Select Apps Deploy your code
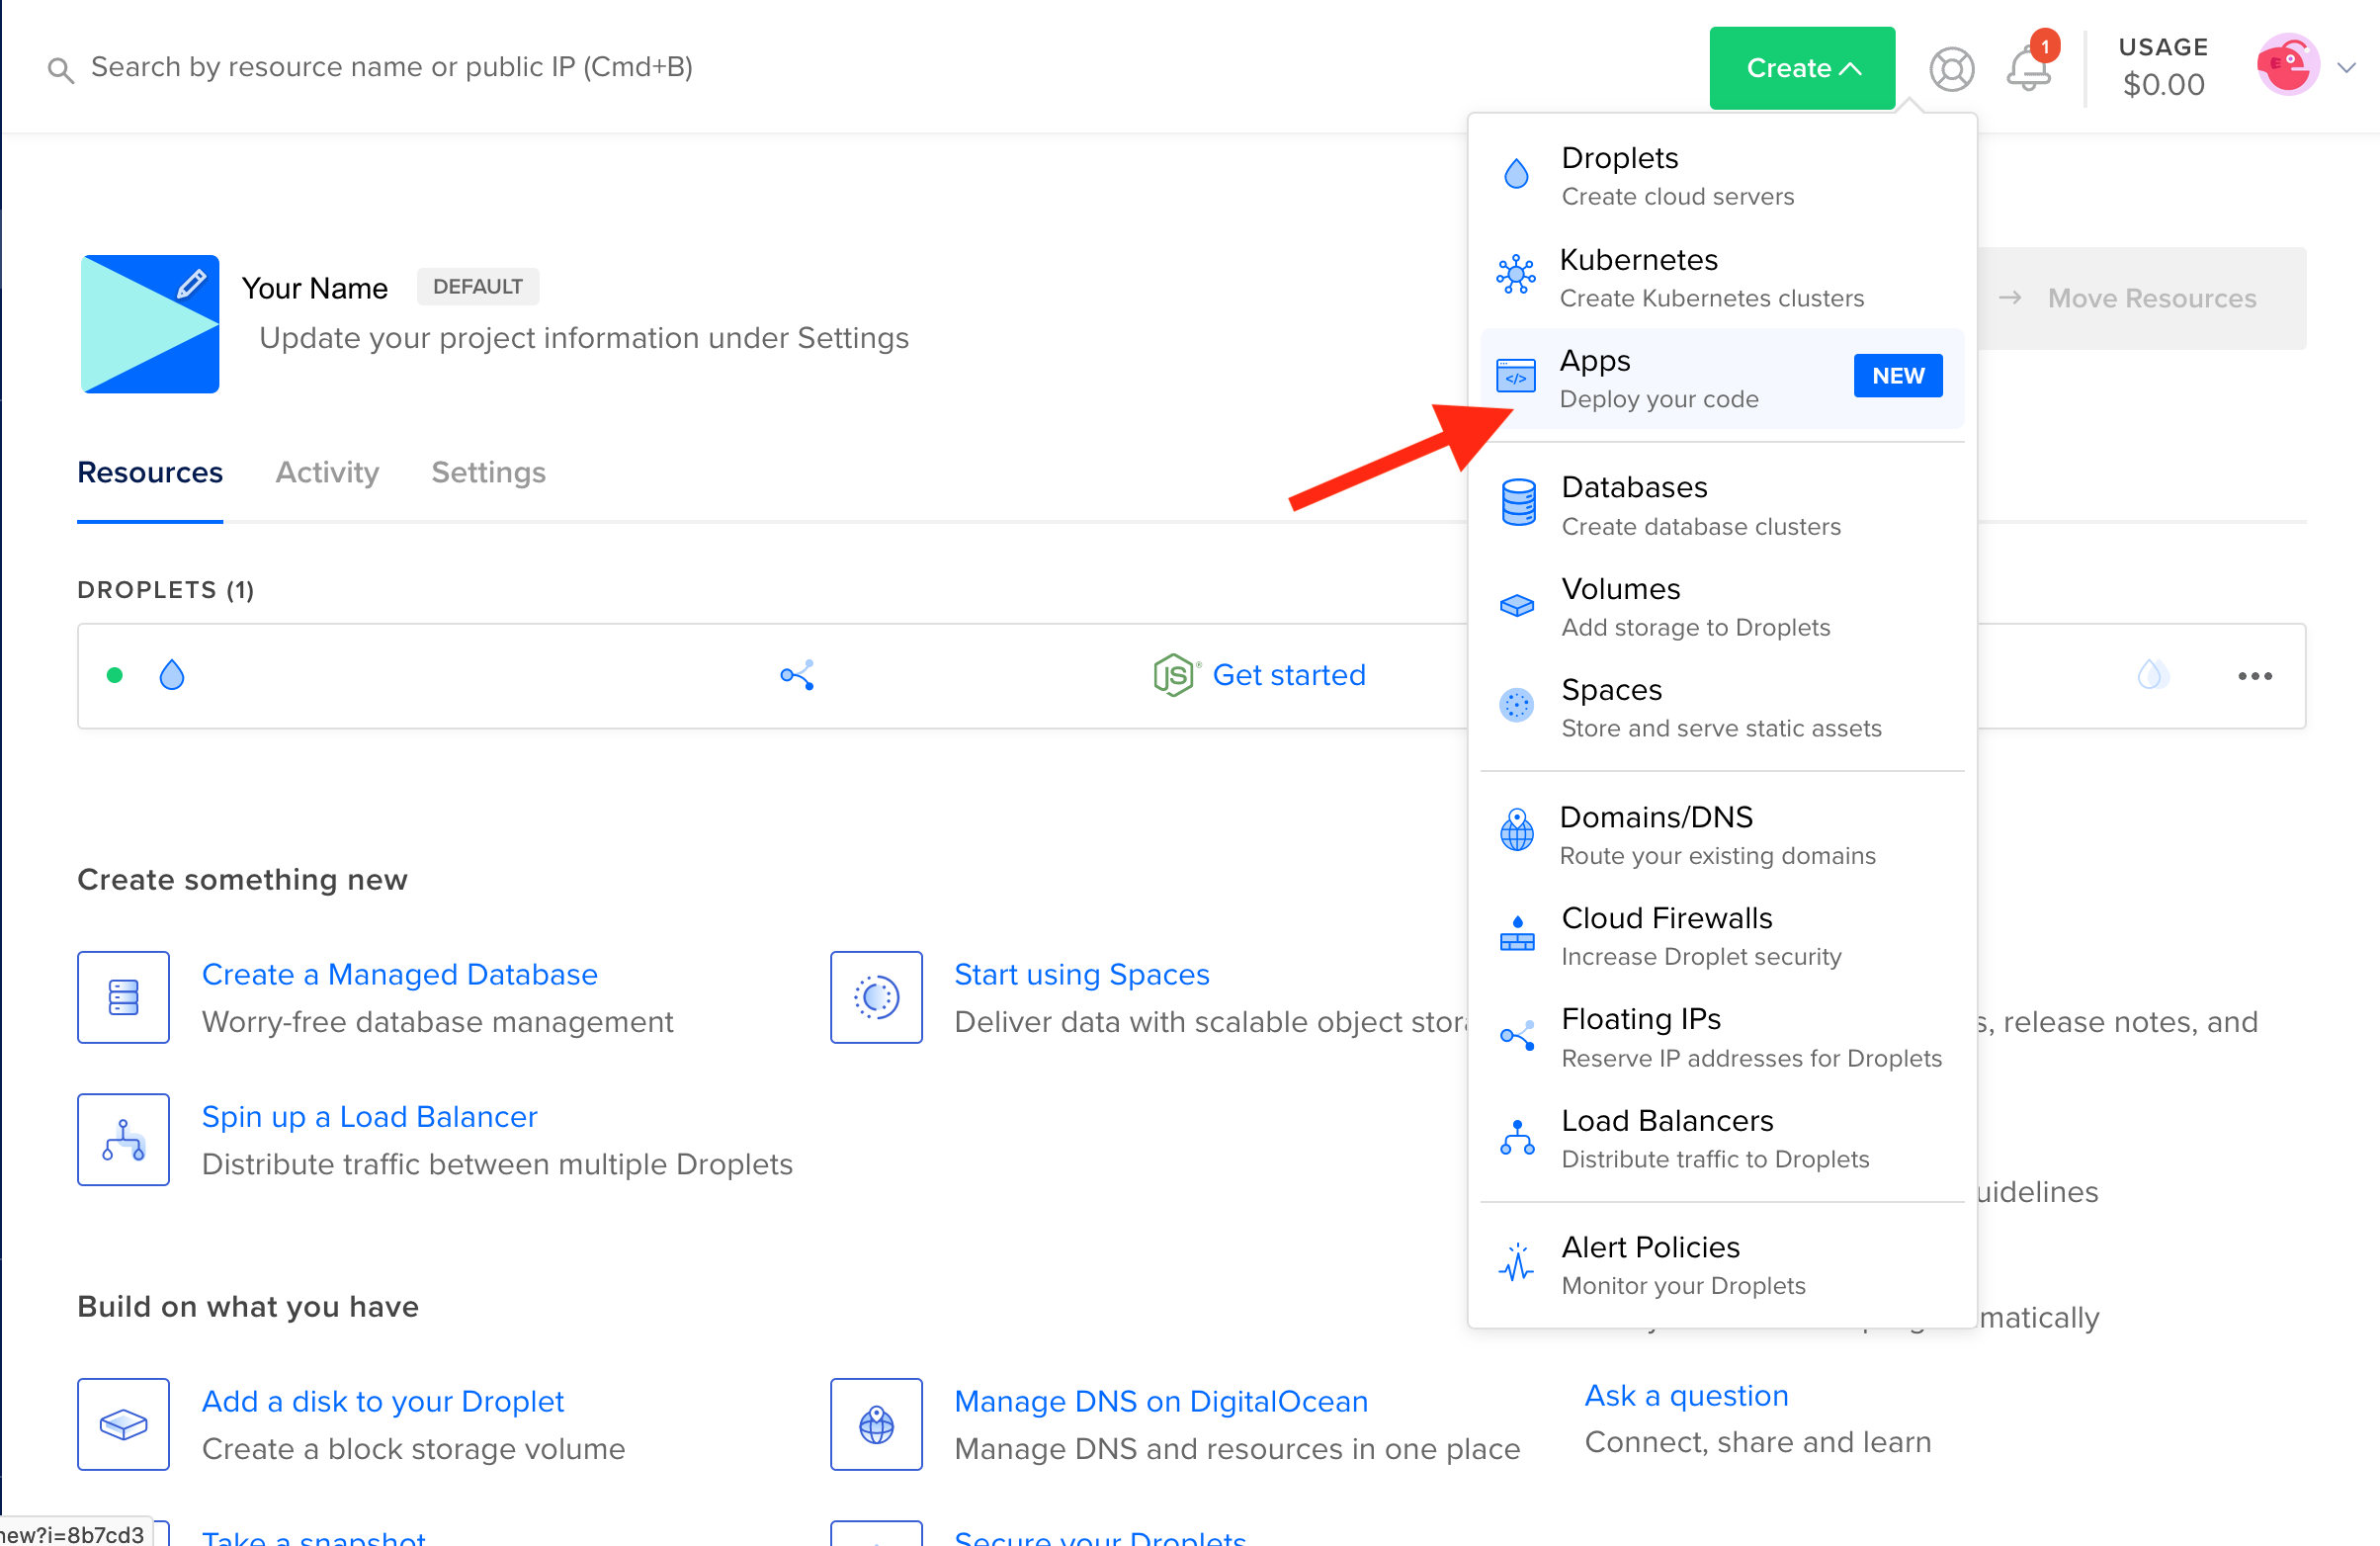Viewport: 2380px width, 1546px height. pyautogui.click(x=1722, y=379)
